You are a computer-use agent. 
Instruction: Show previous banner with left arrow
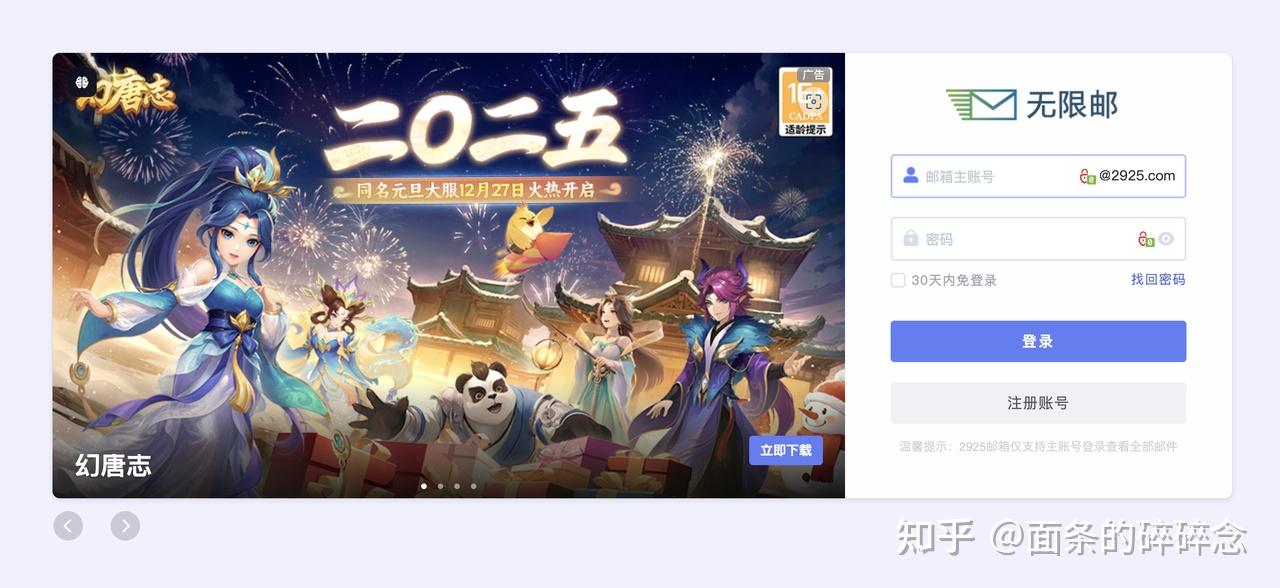tap(68, 525)
